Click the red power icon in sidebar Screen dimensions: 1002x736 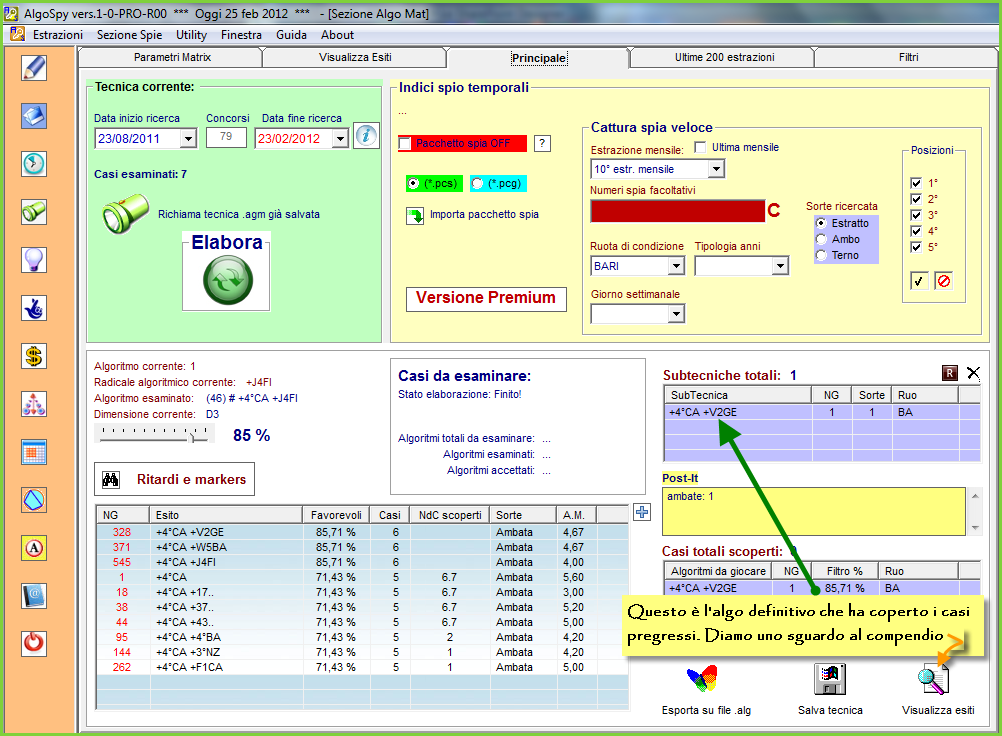pyautogui.click(x=34, y=643)
